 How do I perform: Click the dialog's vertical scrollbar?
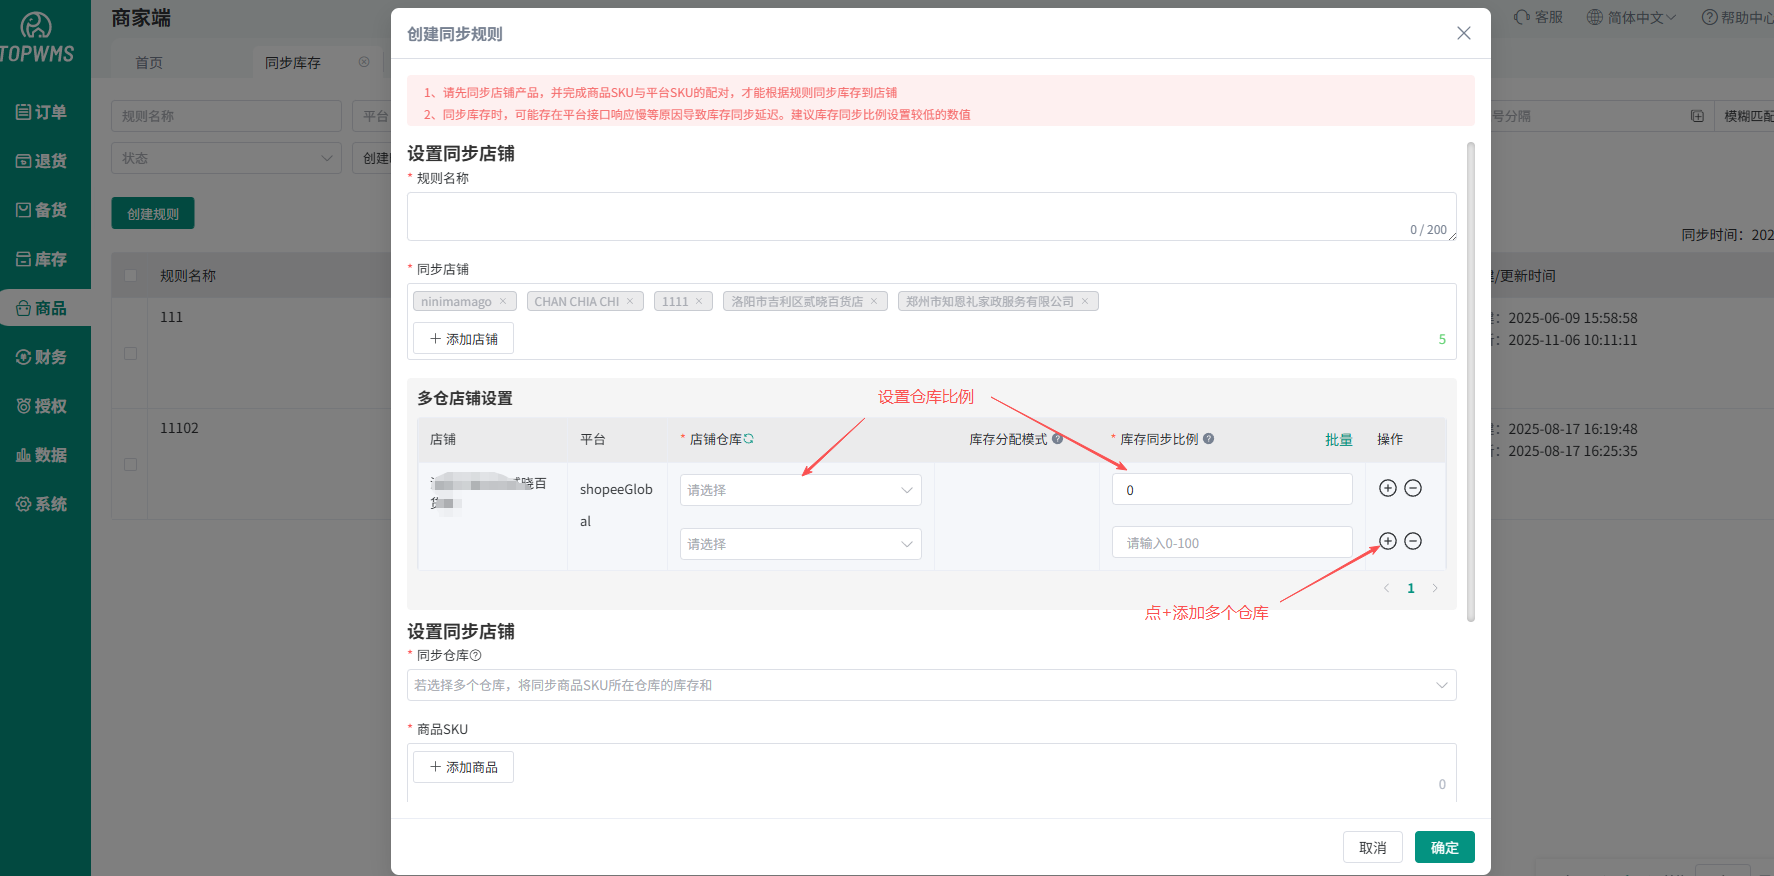[x=1470, y=381]
